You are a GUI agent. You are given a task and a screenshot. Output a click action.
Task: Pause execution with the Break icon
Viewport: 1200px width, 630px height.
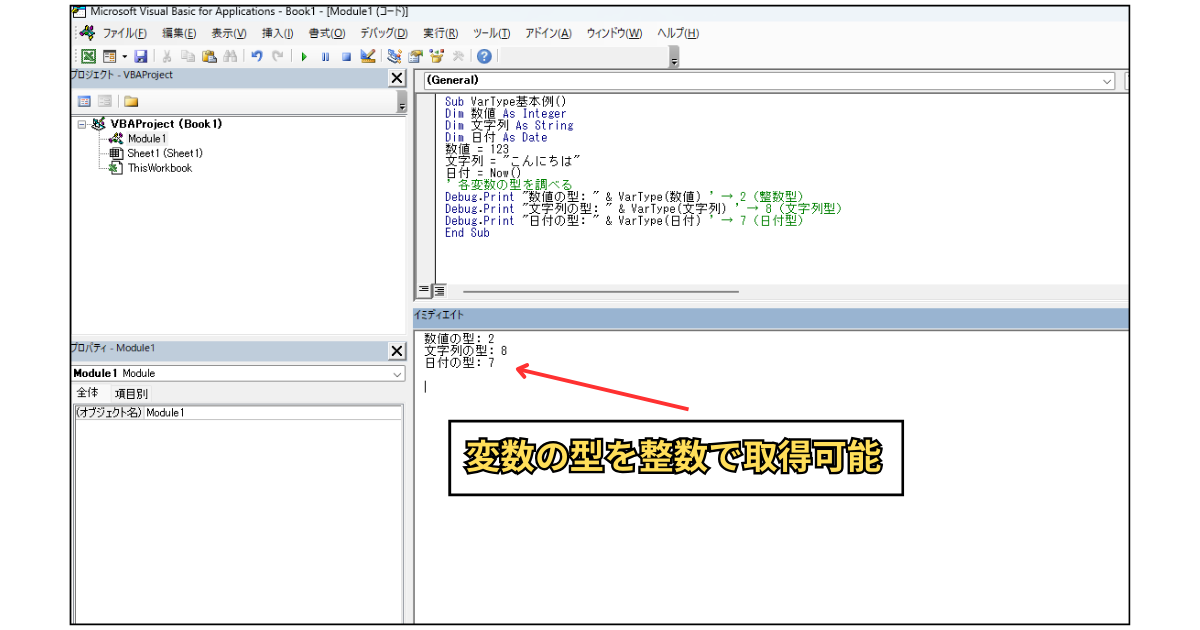325,57
